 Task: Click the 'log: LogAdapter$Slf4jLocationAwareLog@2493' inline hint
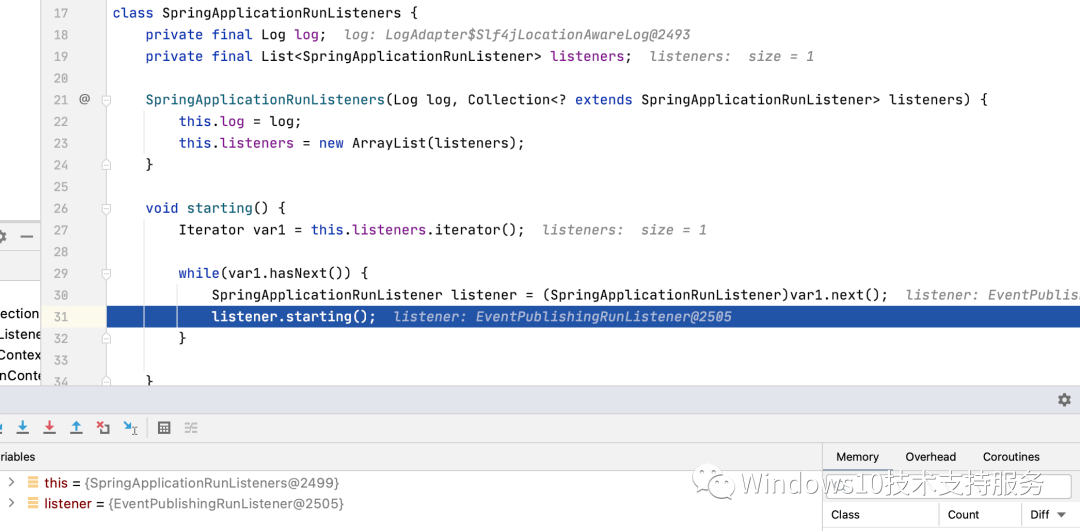517,34
